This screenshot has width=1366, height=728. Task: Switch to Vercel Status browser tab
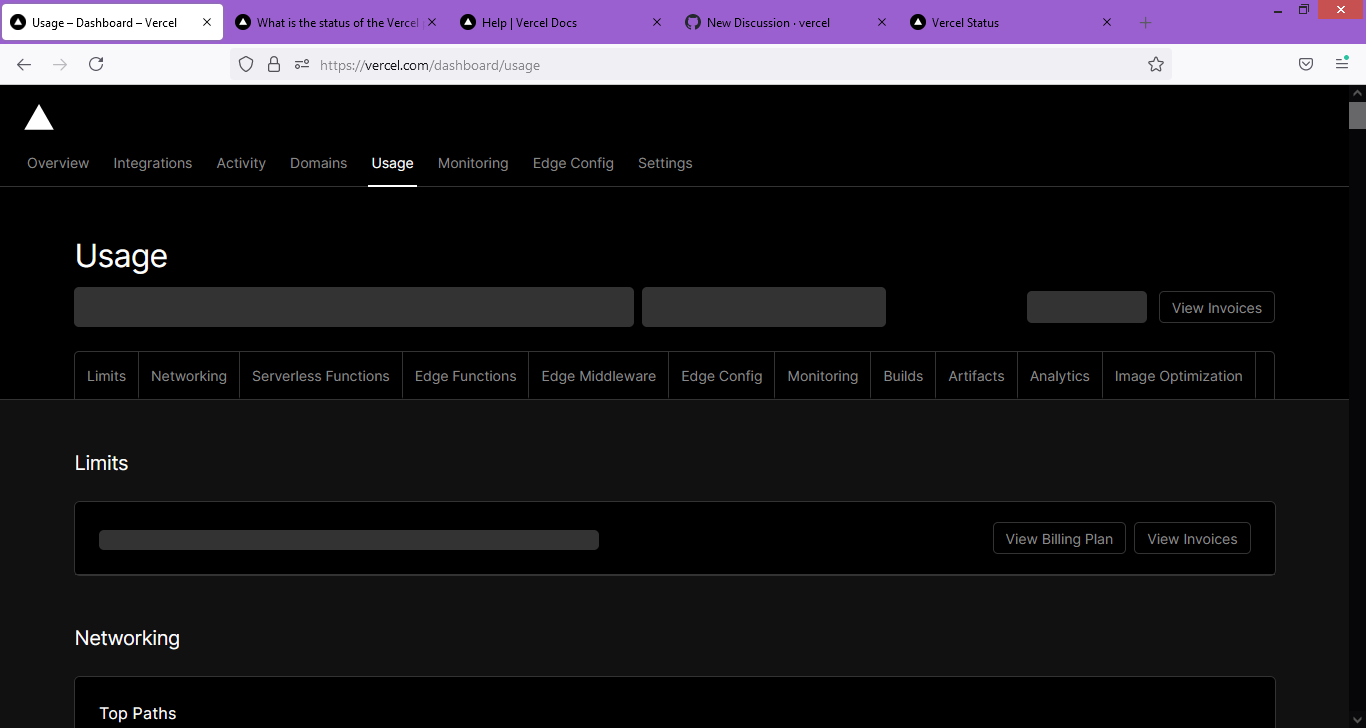click(x=1010, y=22)
